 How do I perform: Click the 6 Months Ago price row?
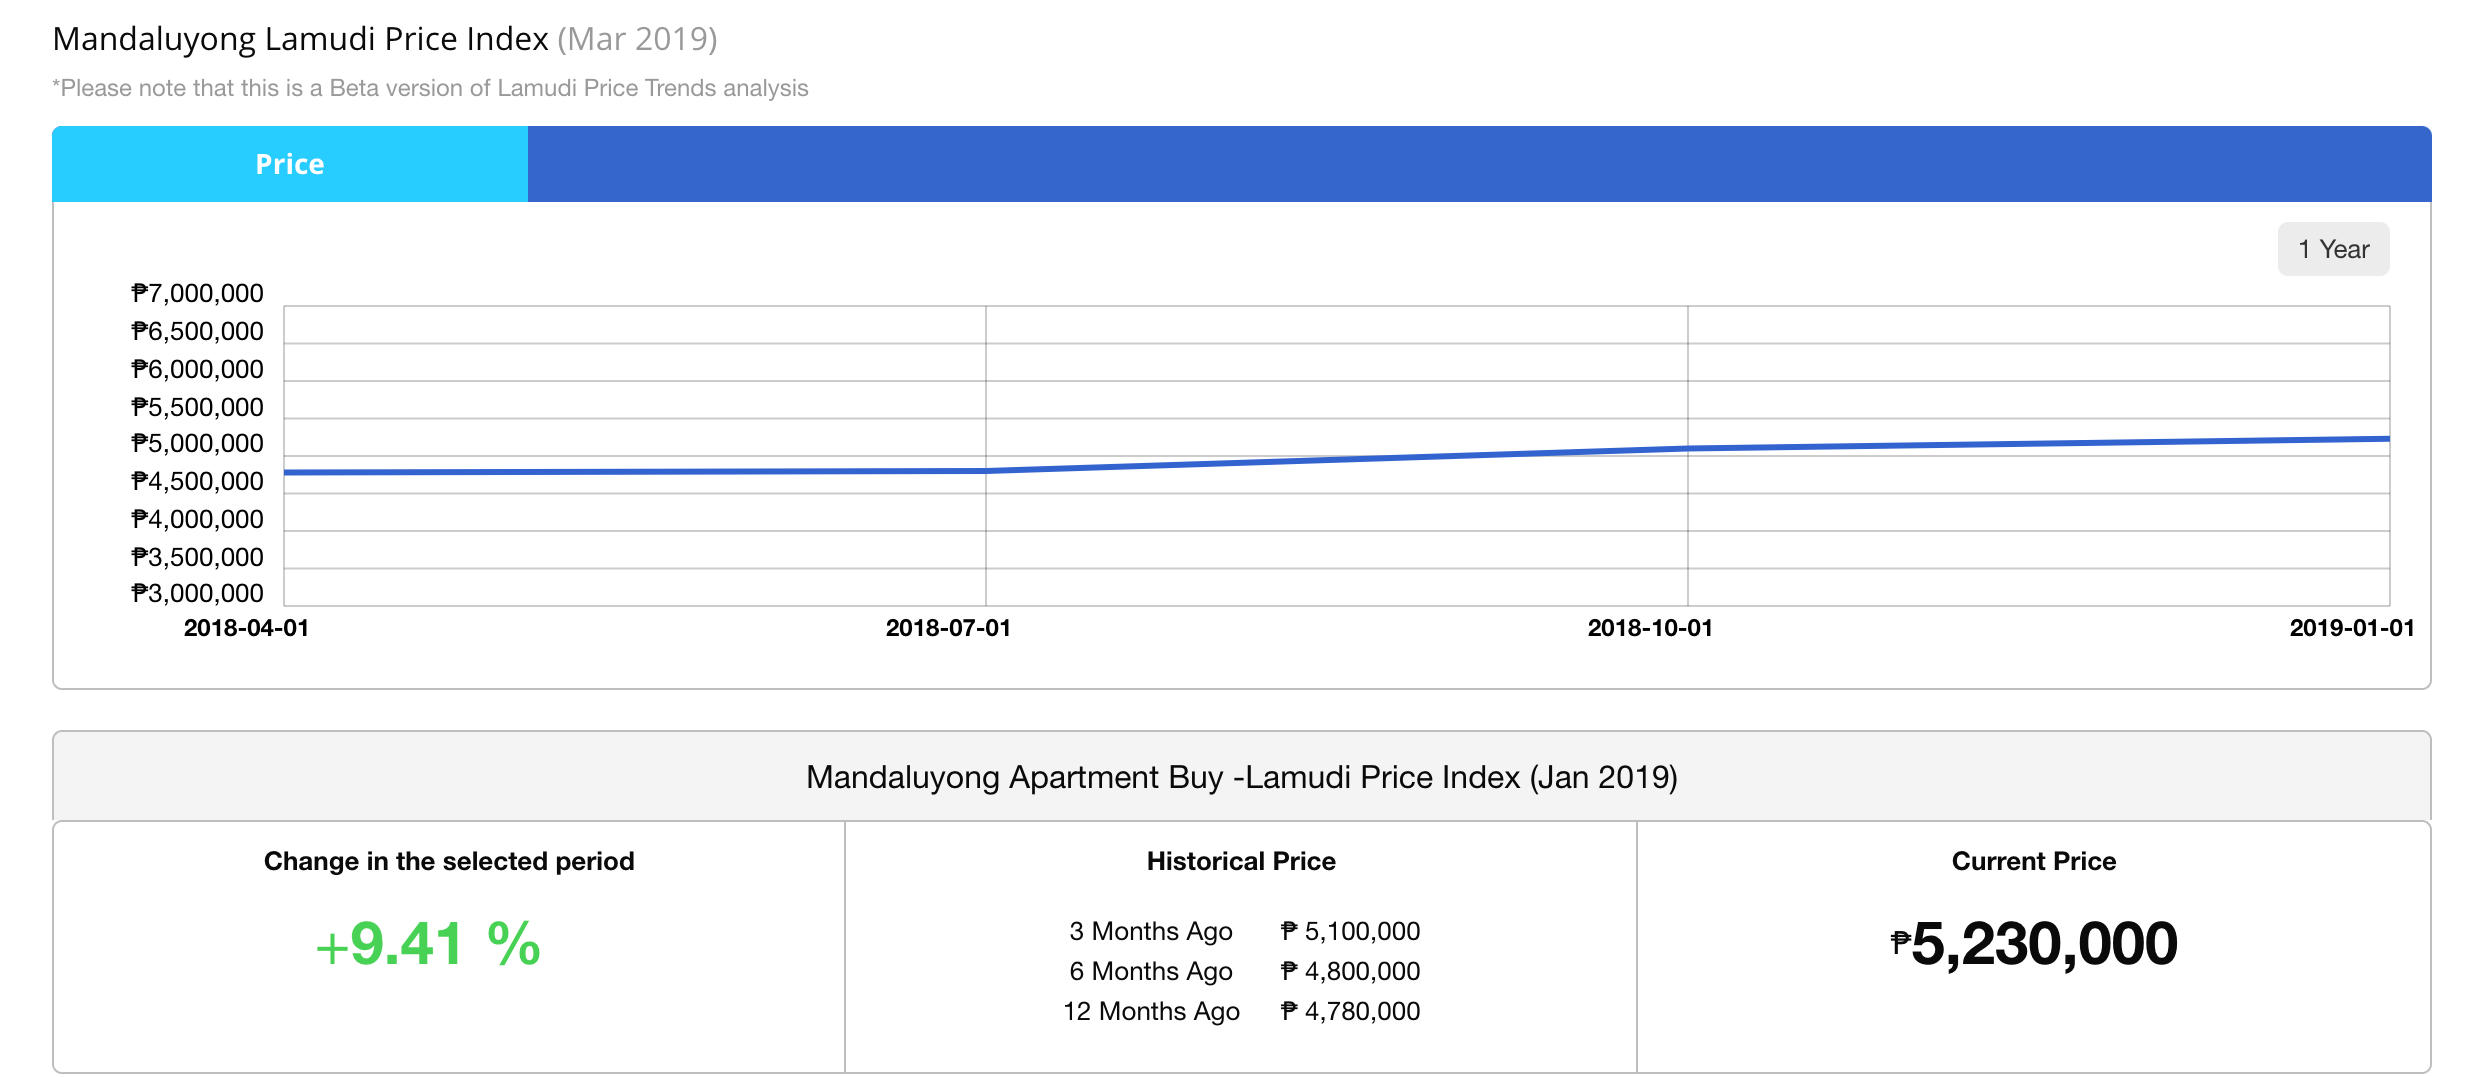coord(1244,971)
